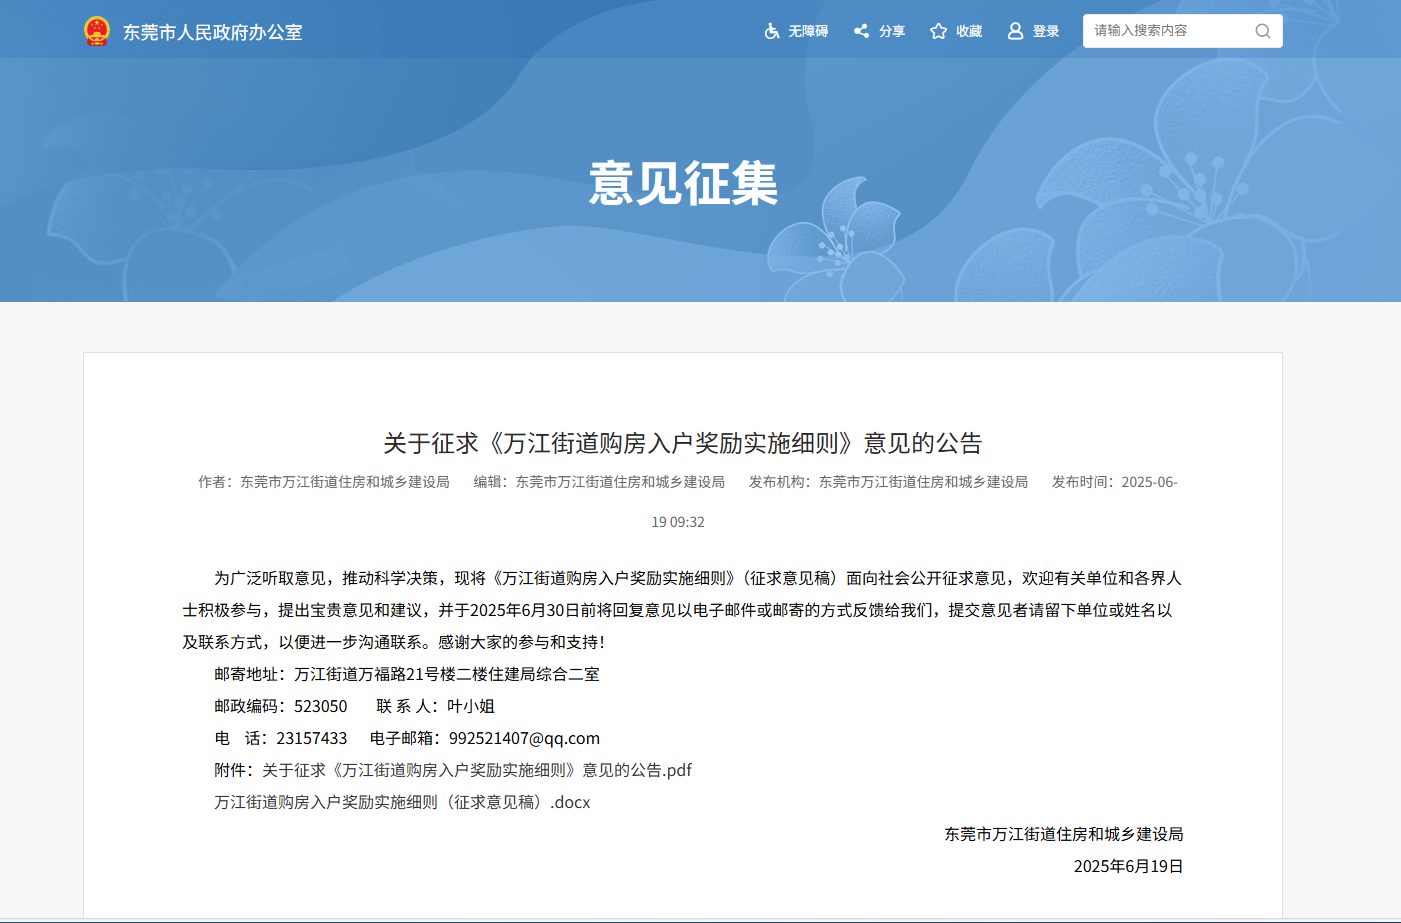The width and height of the screenshot is (1401, 923).
Task: Click the accessibility wheelchair icon
Action: pyautogui.click(x=772, y=31)
